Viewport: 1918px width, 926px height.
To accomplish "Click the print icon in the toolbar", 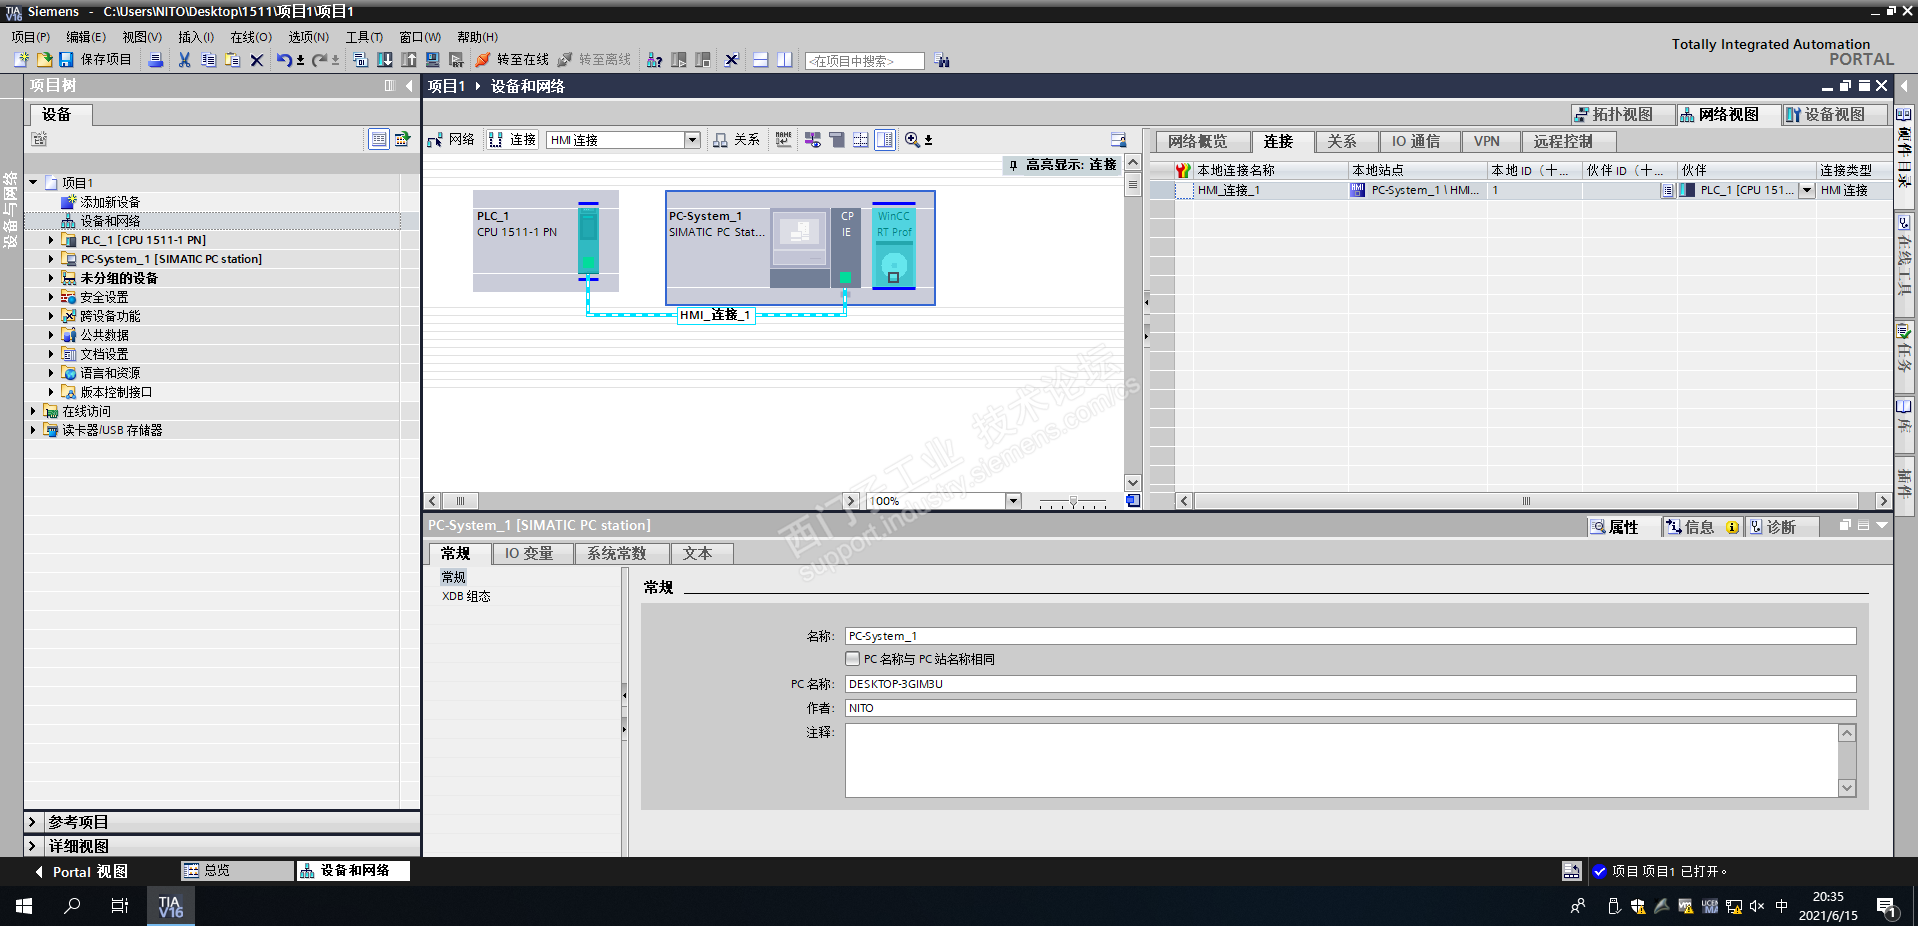I will pos(156,60).
